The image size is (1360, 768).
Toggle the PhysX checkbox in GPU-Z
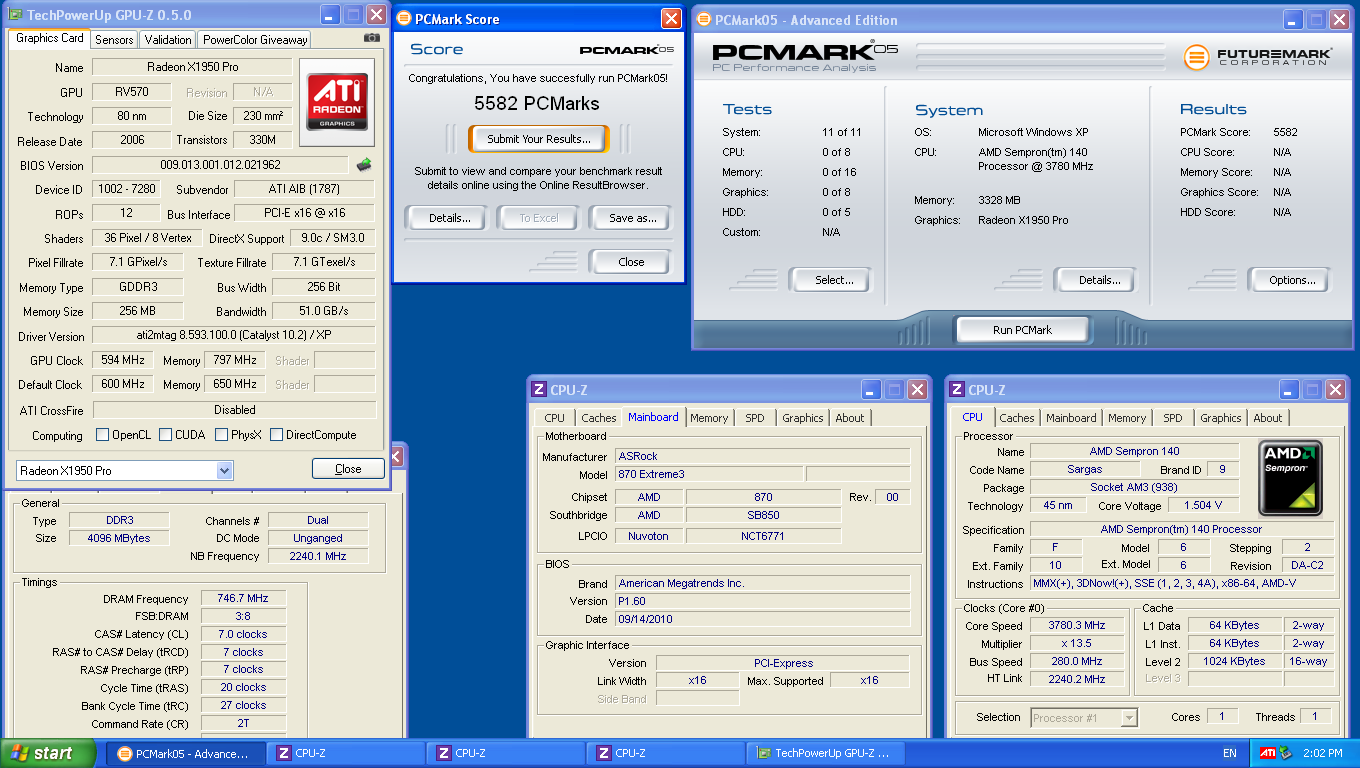point(220,435)
